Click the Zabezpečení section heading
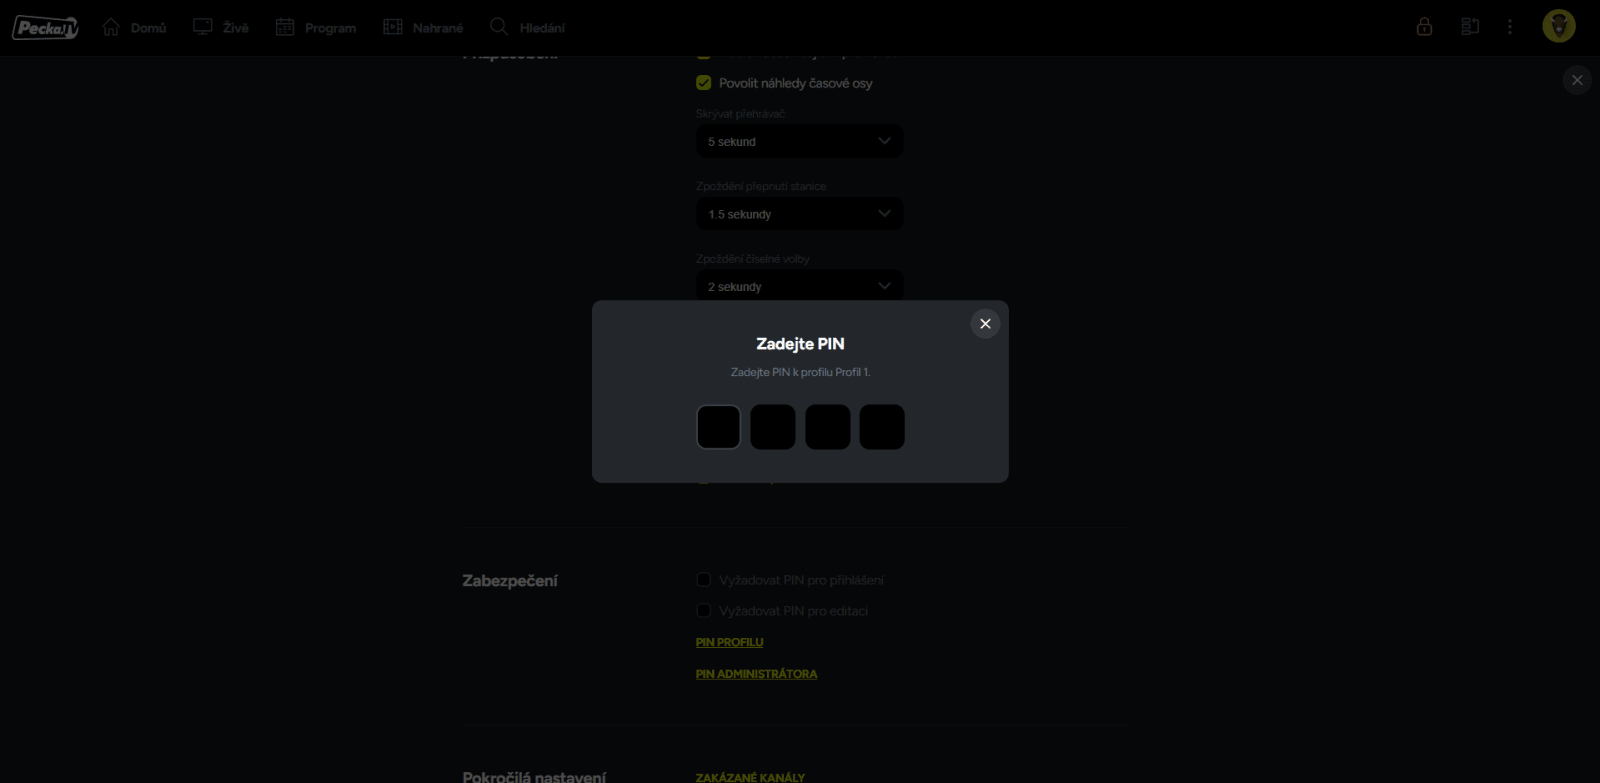The width and height of the screenshot is (1600, 783). tap(510, 581)
